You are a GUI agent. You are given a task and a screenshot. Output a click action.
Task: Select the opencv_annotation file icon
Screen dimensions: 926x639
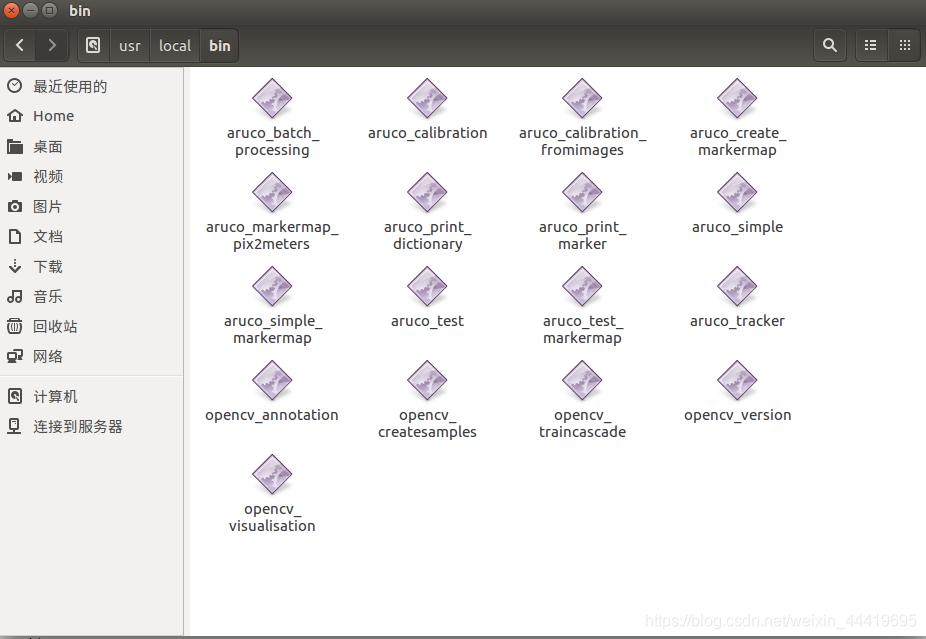coord(272,380)
